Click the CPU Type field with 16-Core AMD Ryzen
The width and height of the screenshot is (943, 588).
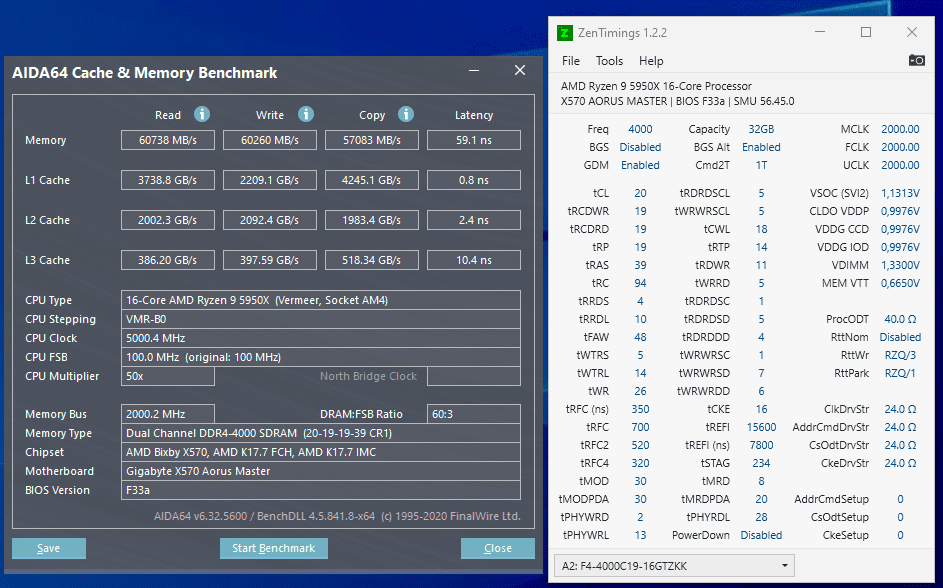(321, 300)
